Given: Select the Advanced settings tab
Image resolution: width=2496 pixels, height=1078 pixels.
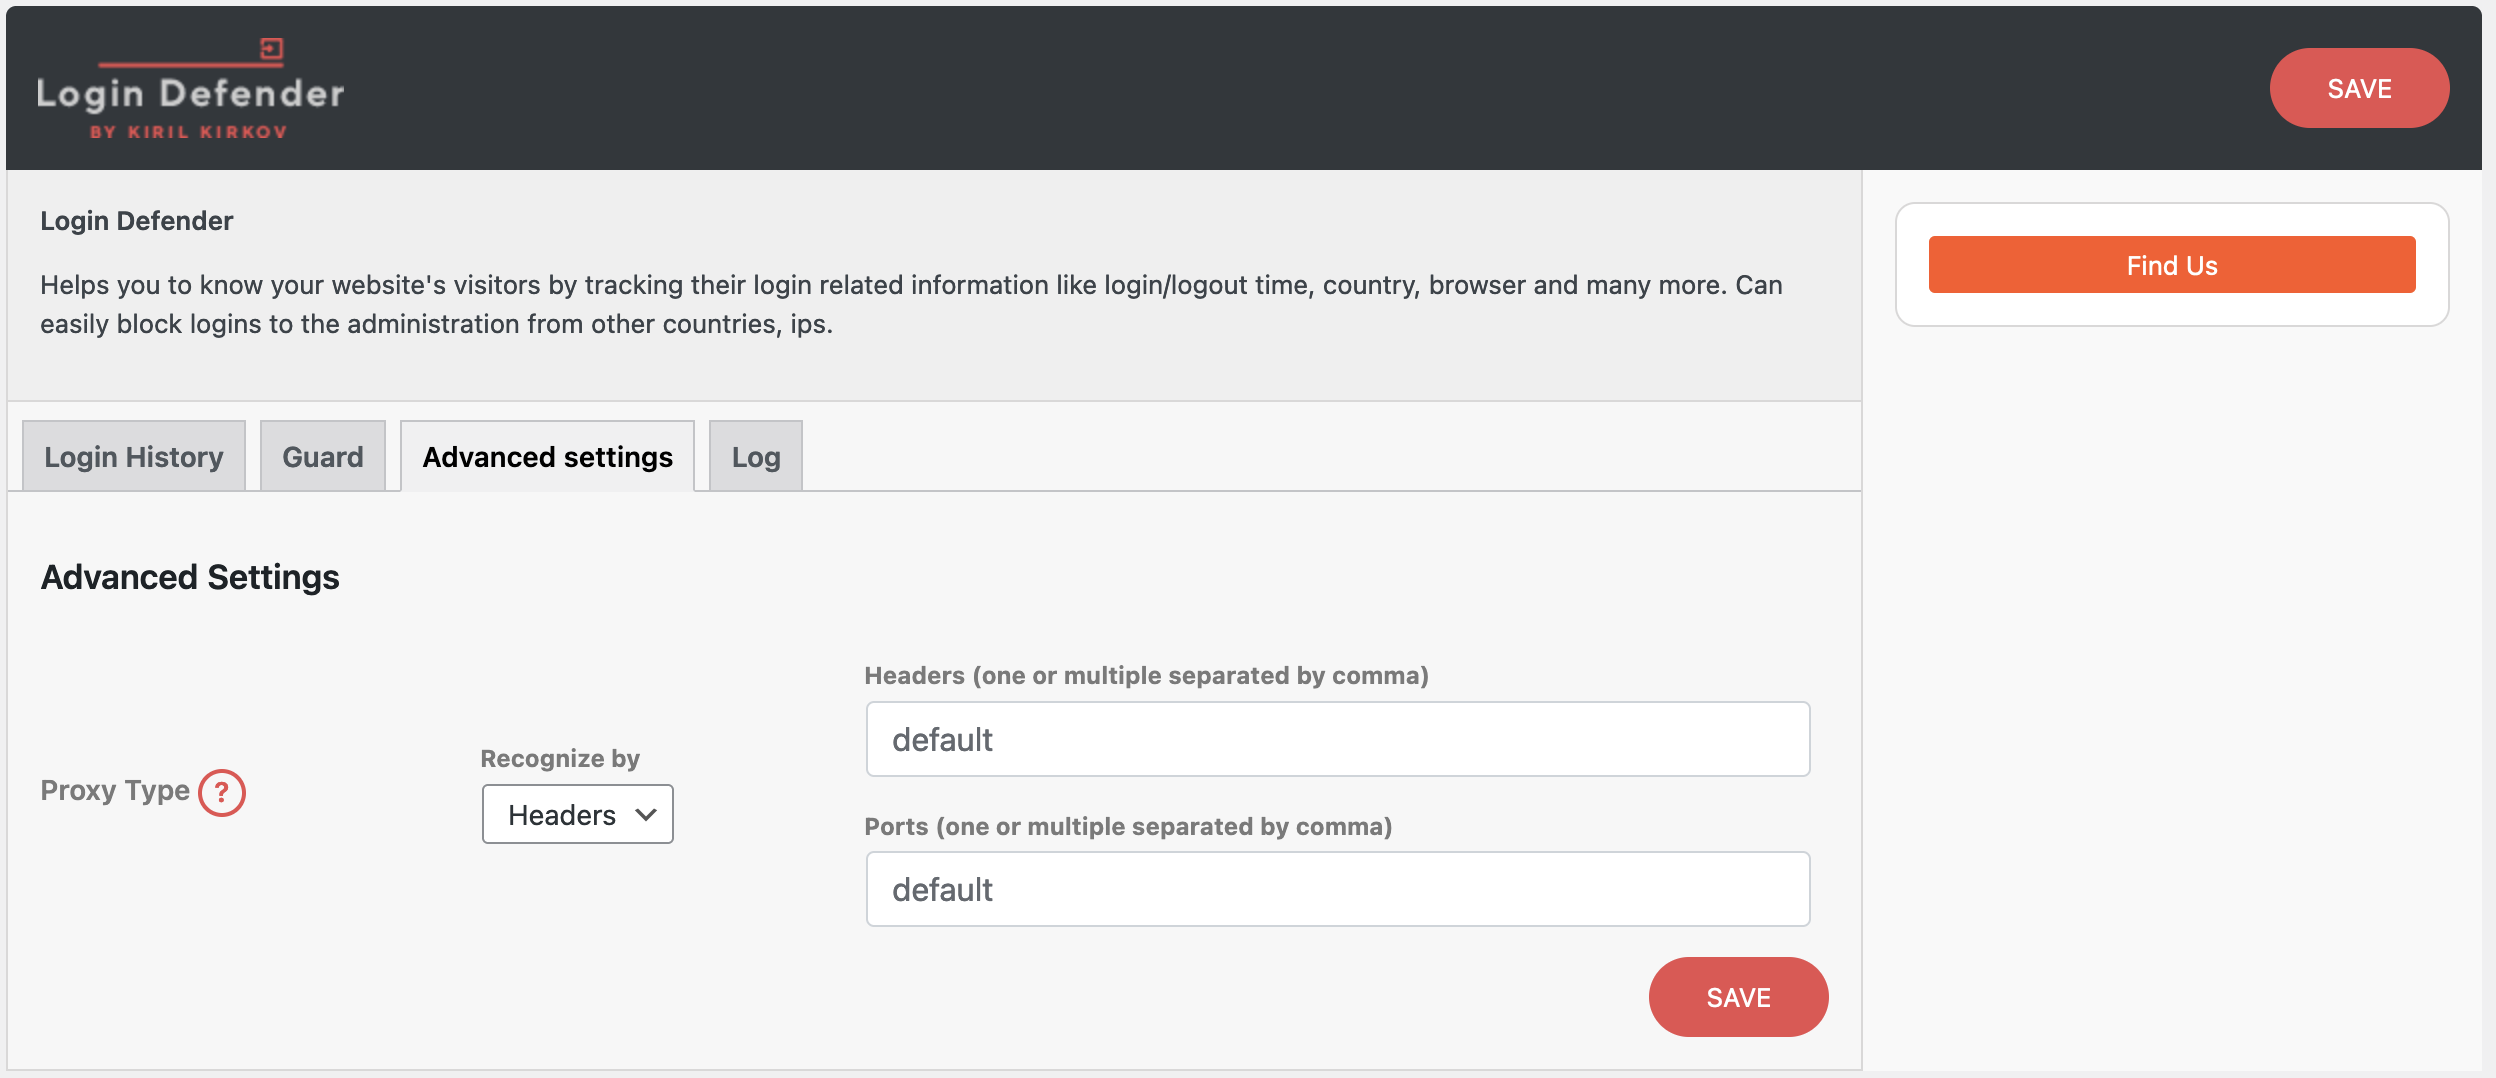Looking at the screenshot, I should (546, 456).
